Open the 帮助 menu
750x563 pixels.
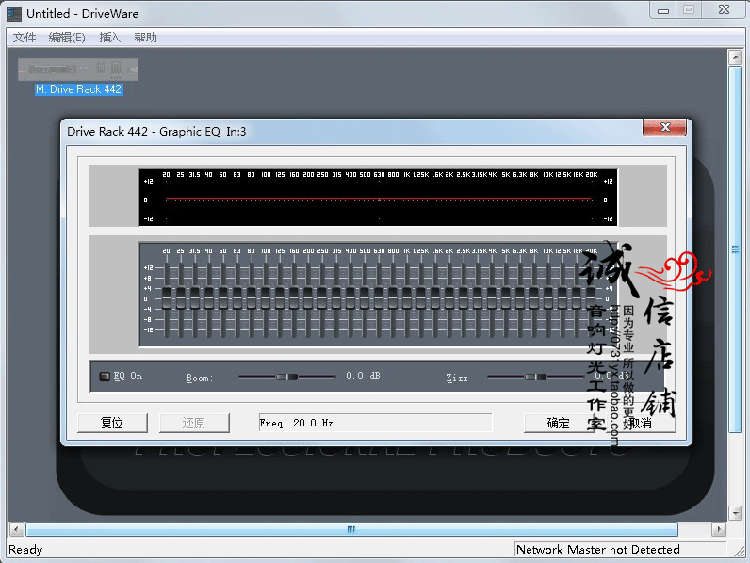(145, 37)
